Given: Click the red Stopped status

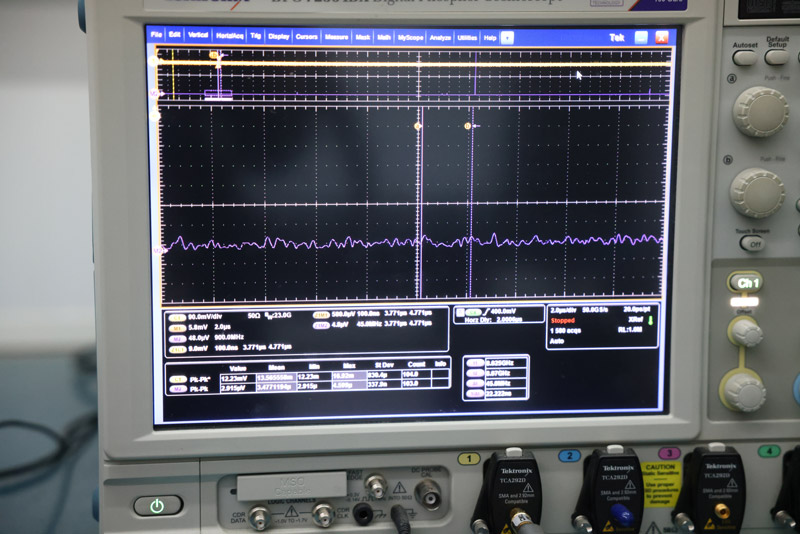Looking at the screenshot, I should (x=563, y=320).
